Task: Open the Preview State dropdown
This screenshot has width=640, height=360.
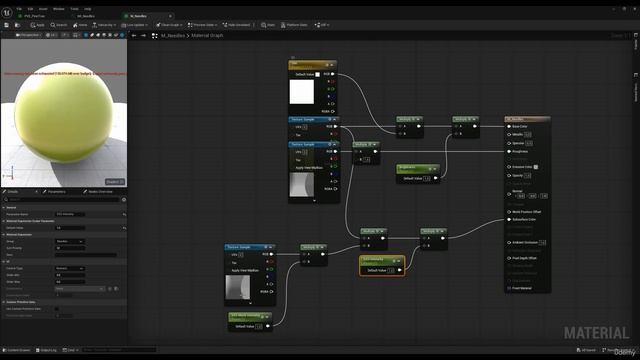Action: point(202,25)
